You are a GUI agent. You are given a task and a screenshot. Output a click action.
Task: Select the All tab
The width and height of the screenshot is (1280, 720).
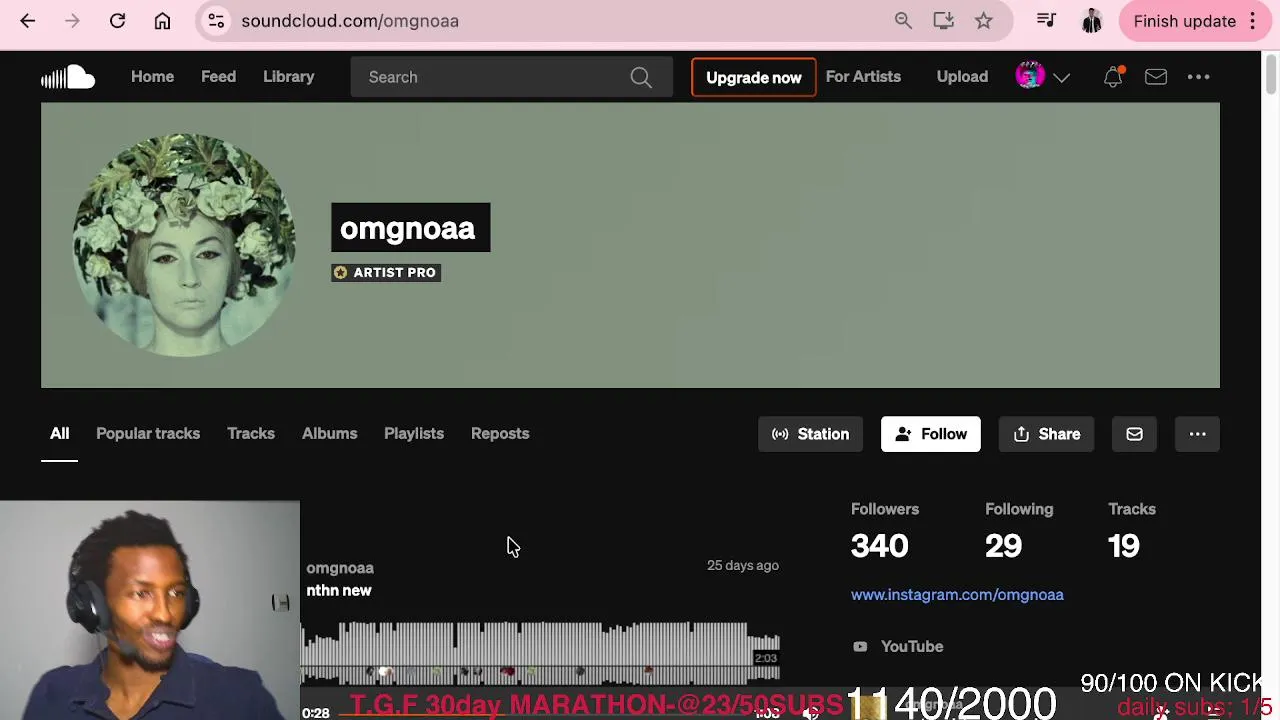[59, 433]
